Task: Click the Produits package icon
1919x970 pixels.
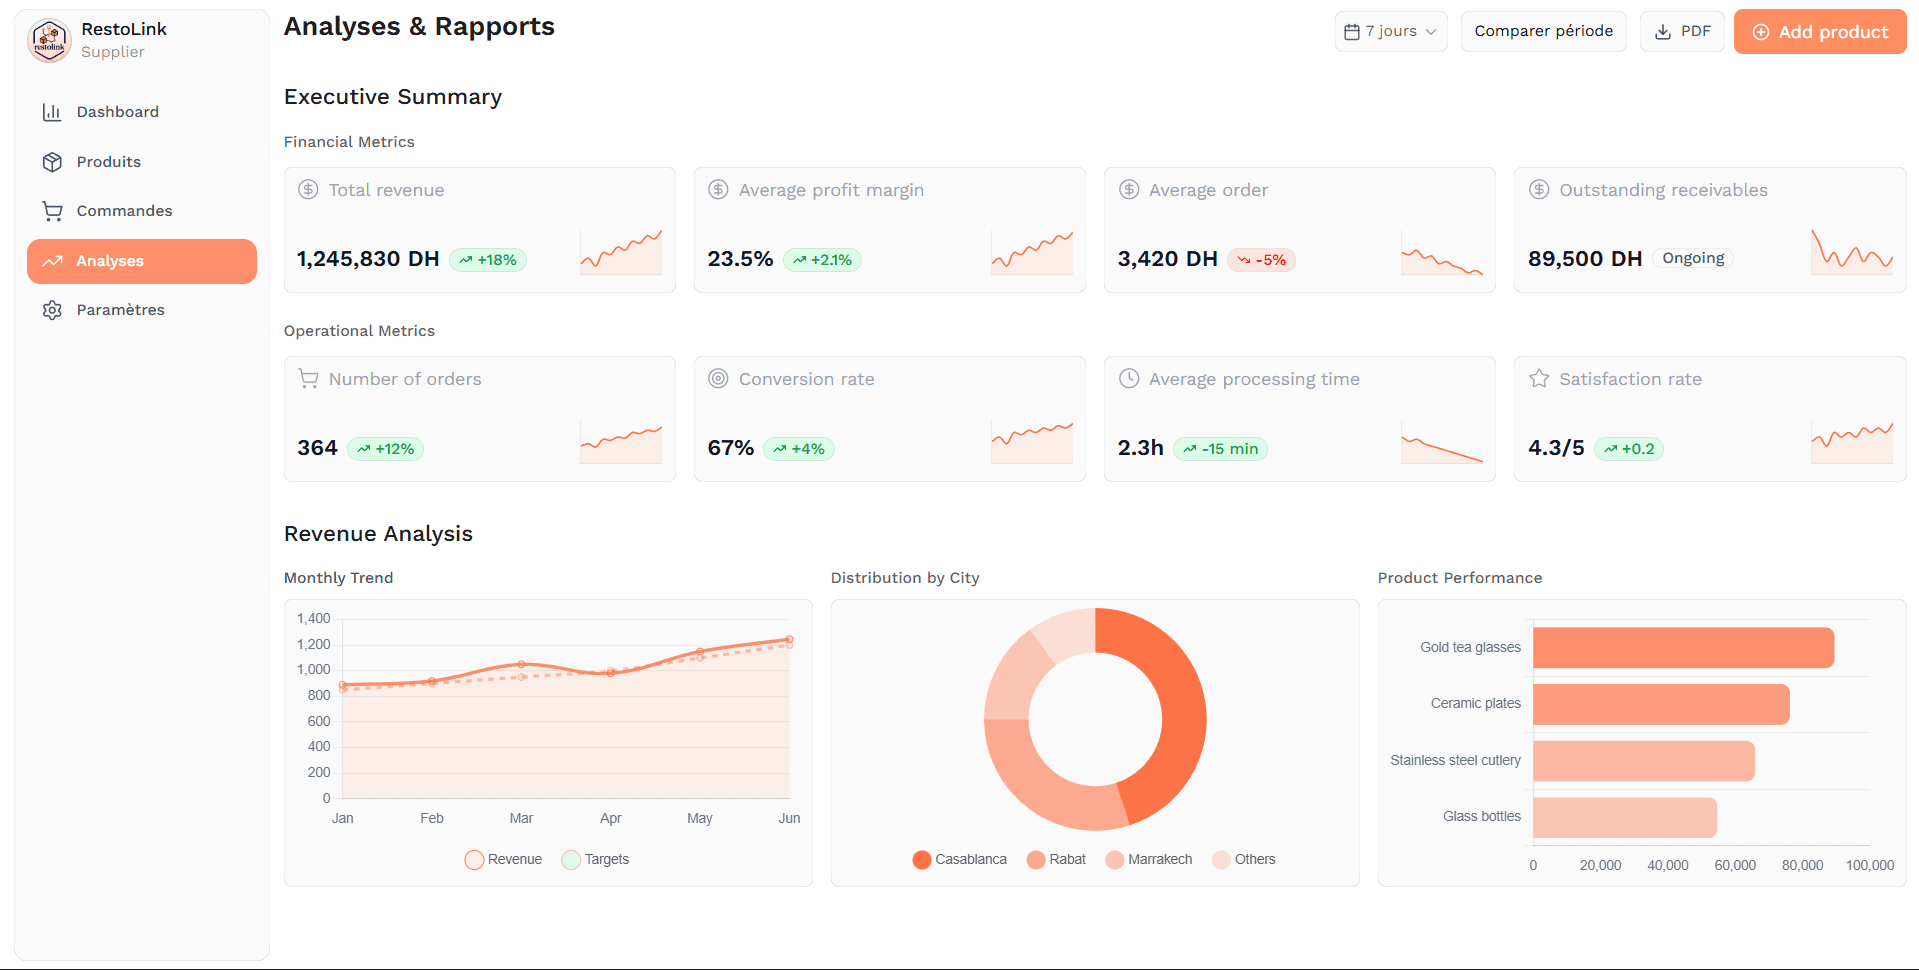Action: click(x=52, y=161)
